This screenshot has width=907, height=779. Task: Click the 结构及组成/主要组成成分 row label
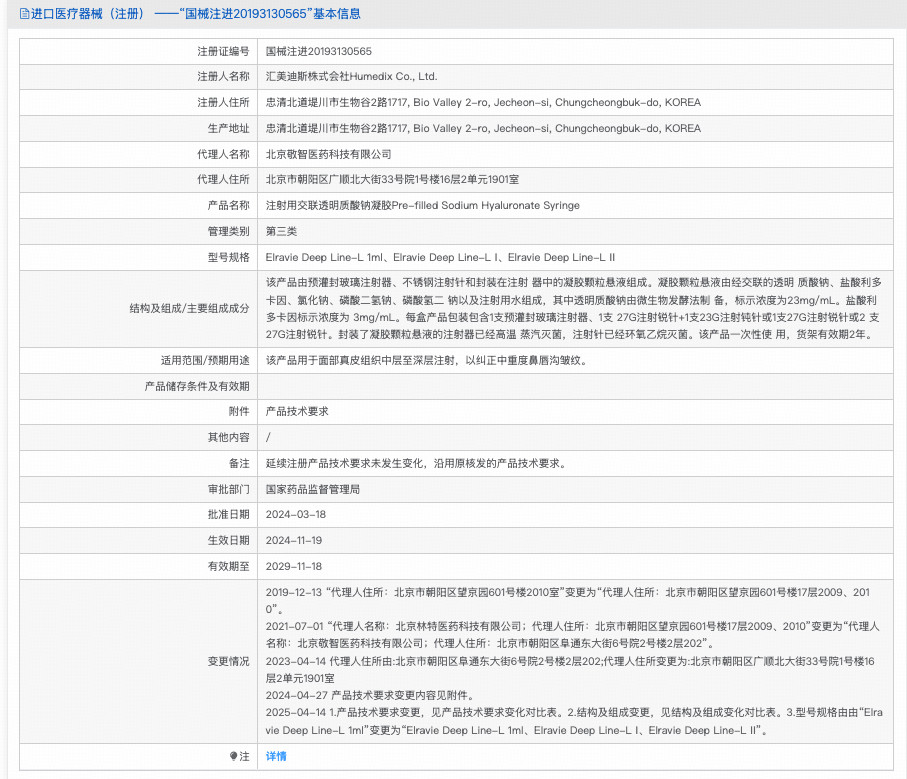click(189, 308)
